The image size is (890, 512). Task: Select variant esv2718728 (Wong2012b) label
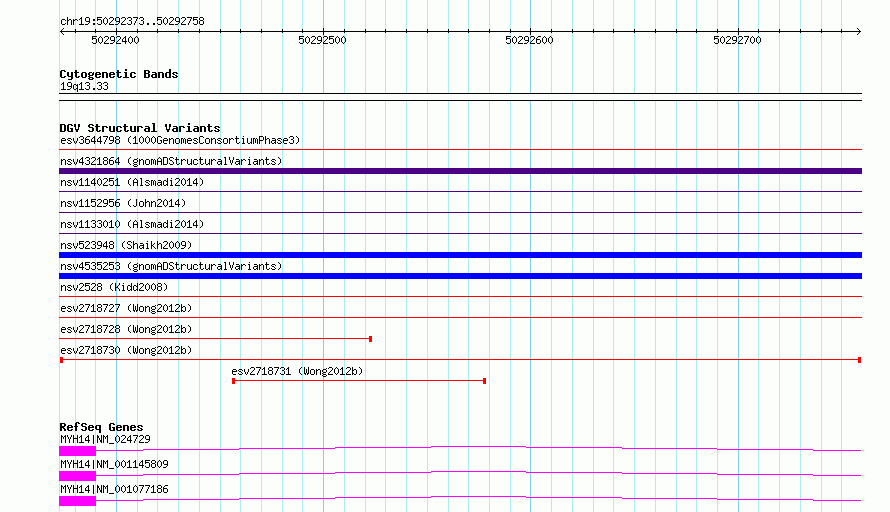126,329
